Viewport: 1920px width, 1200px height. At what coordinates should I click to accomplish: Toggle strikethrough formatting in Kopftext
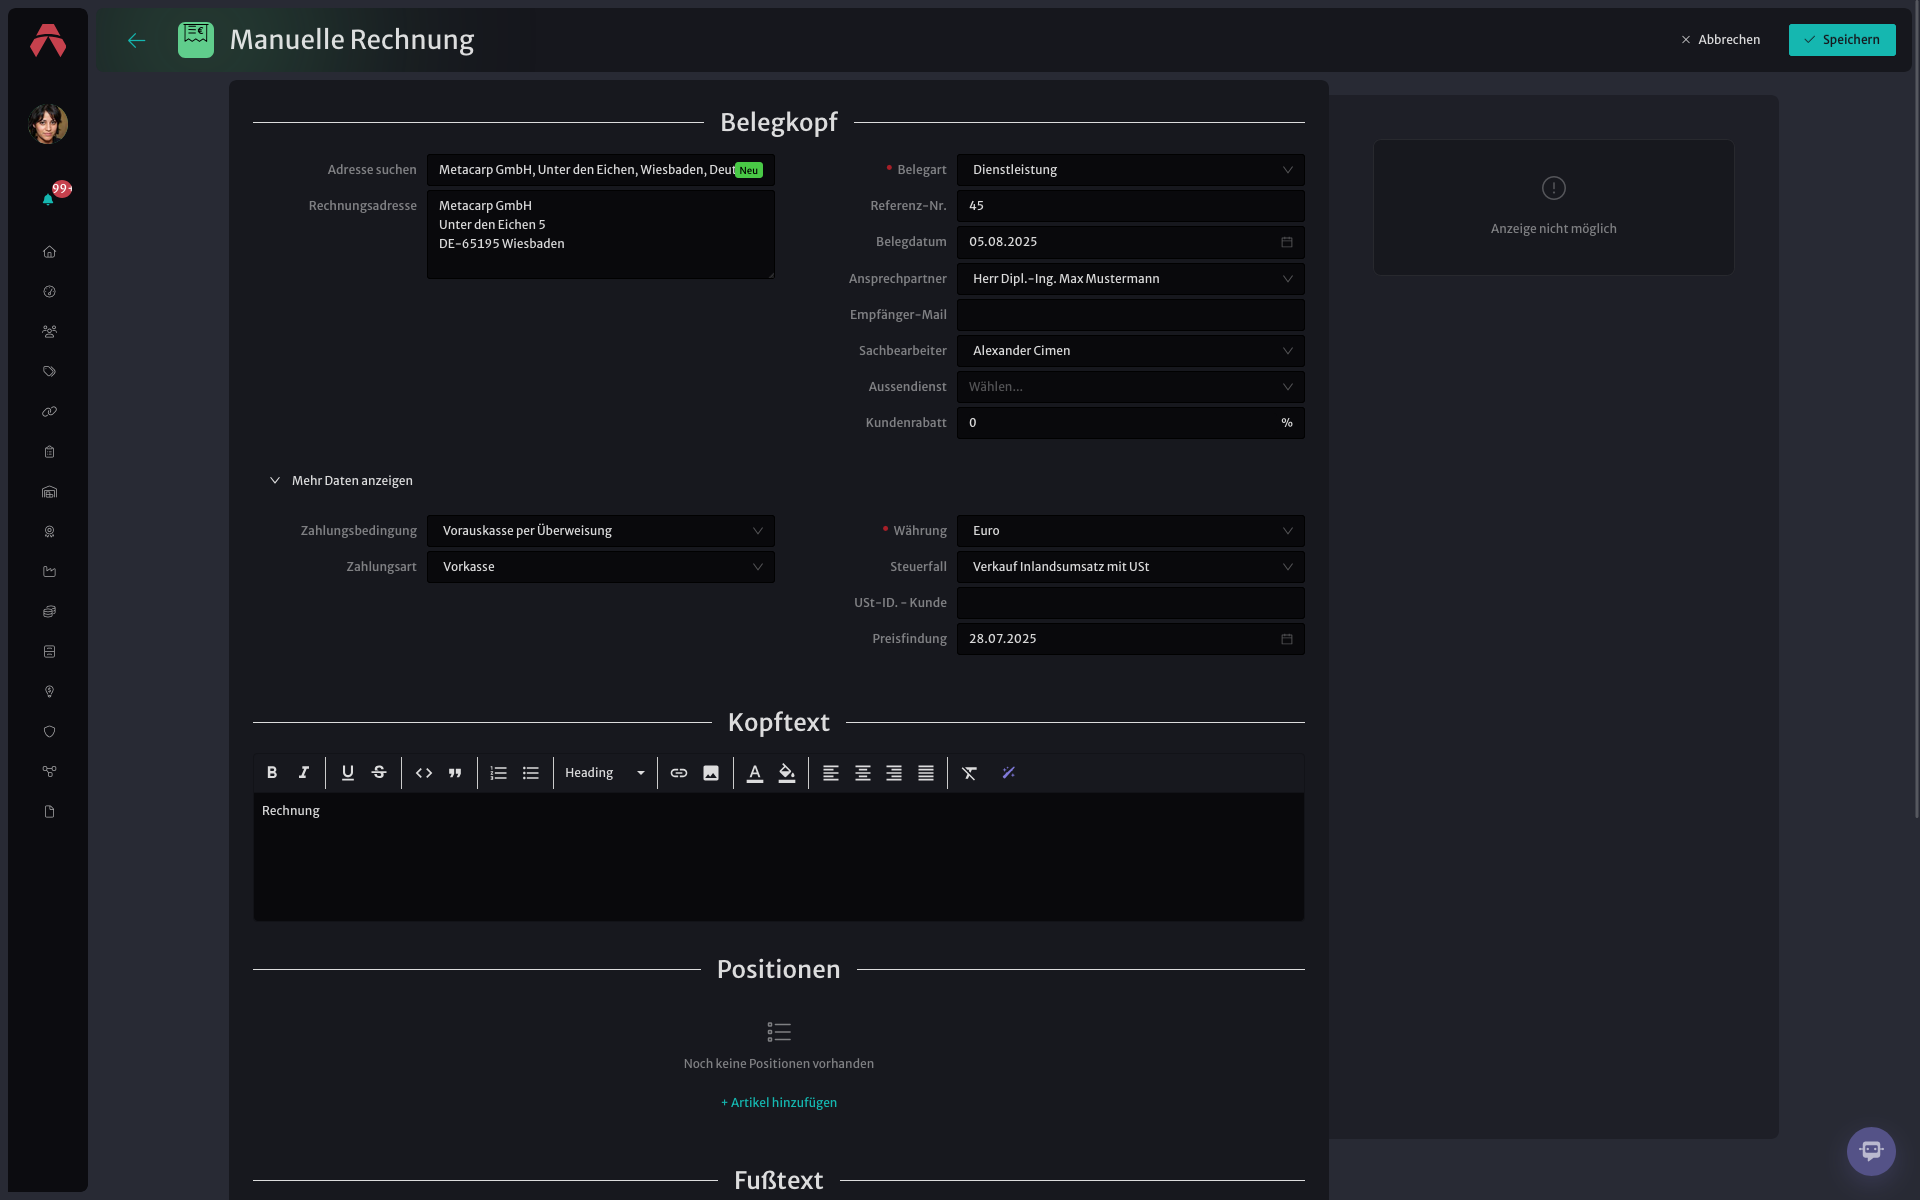(x=379, y=773)
